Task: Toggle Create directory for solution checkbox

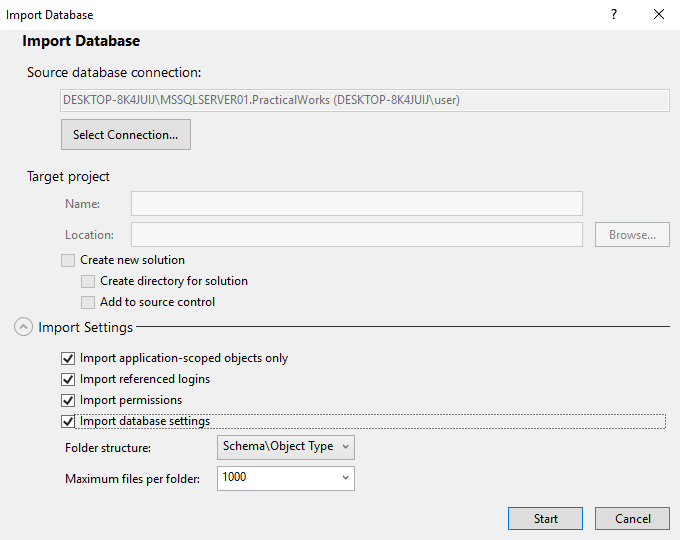Action: pos(88,281)
